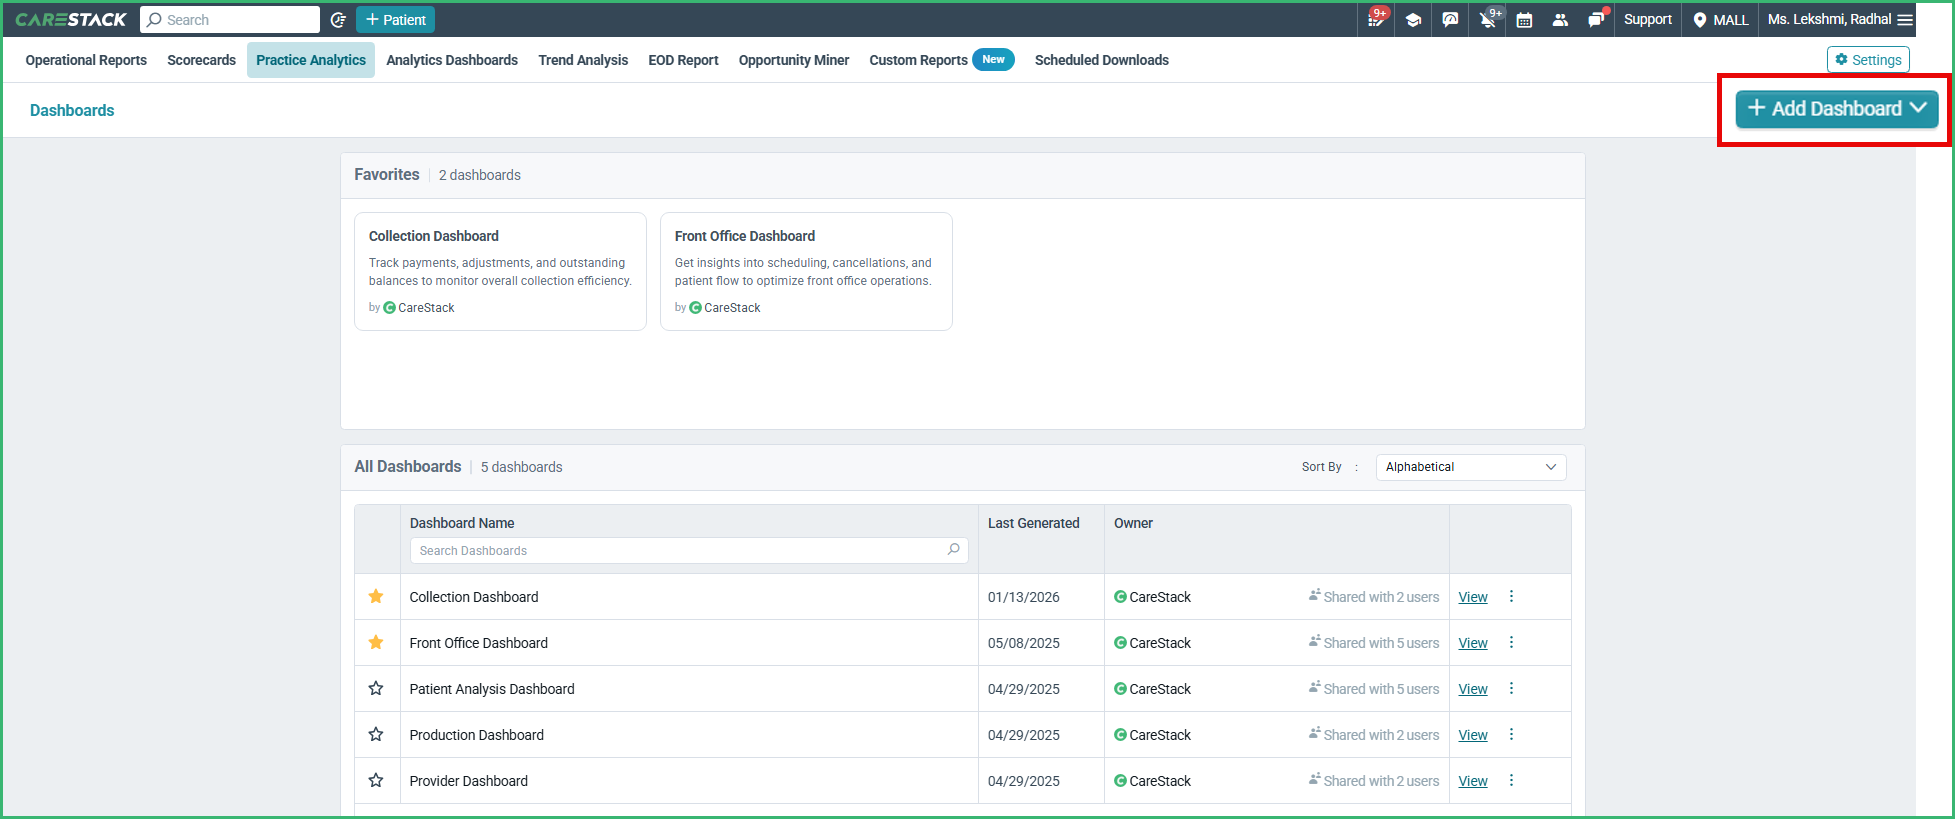The image size is (1955, 819).
Task: Open the Trend Analysis tab
Action: pyautogui.click(x=583, y=60)
